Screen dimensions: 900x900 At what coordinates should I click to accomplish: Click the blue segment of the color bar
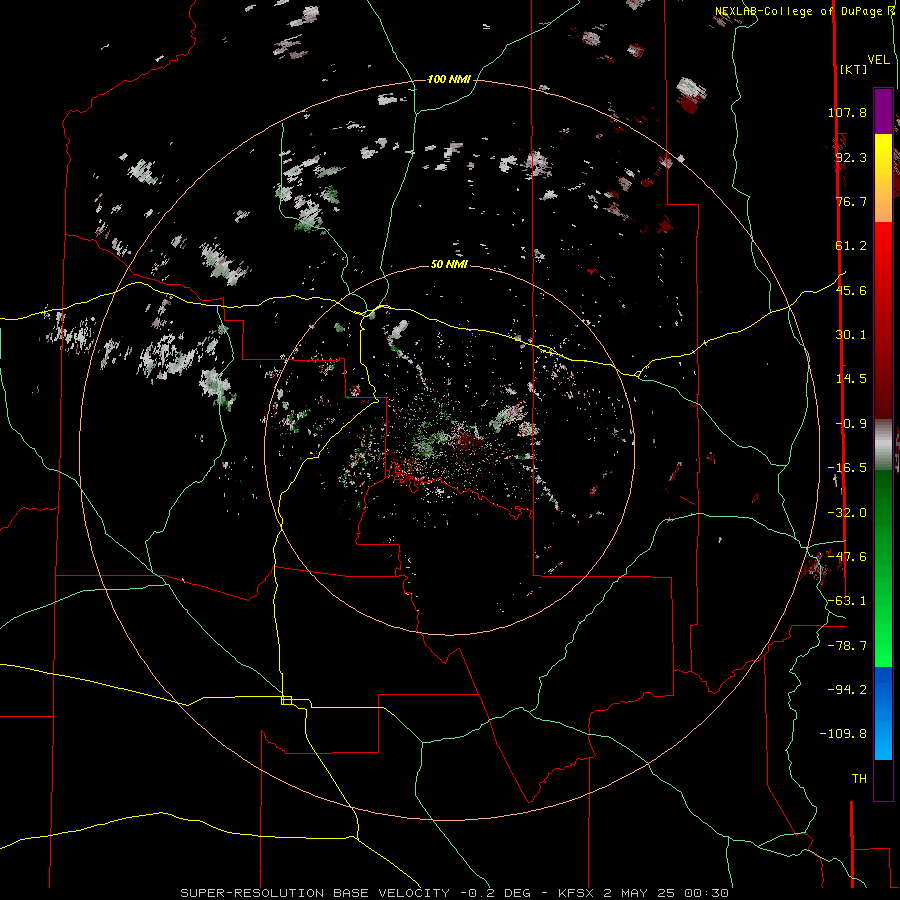tap(883, 713)
